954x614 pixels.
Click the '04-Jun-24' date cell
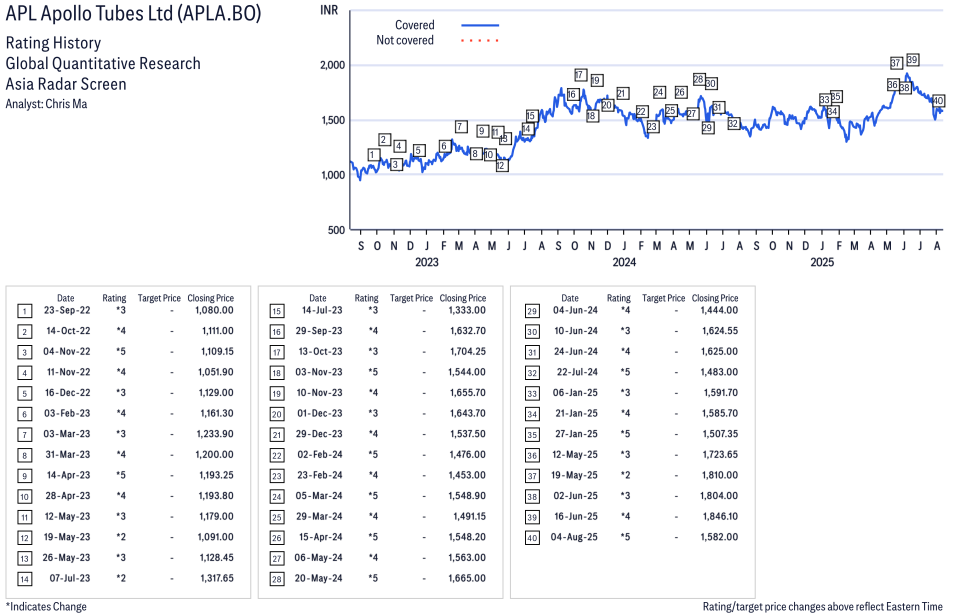tap(575, 310)
